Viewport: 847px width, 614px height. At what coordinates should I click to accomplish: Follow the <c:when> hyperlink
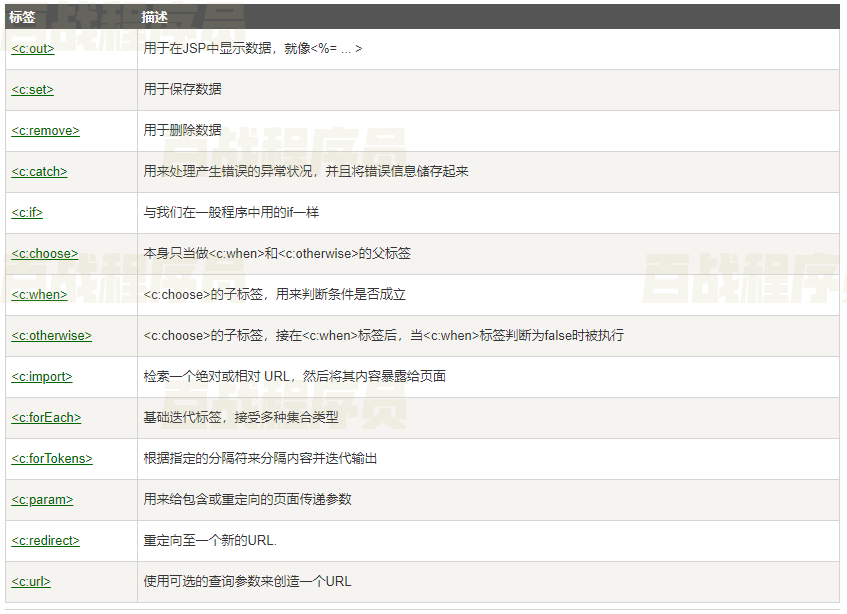pos(40,294)
